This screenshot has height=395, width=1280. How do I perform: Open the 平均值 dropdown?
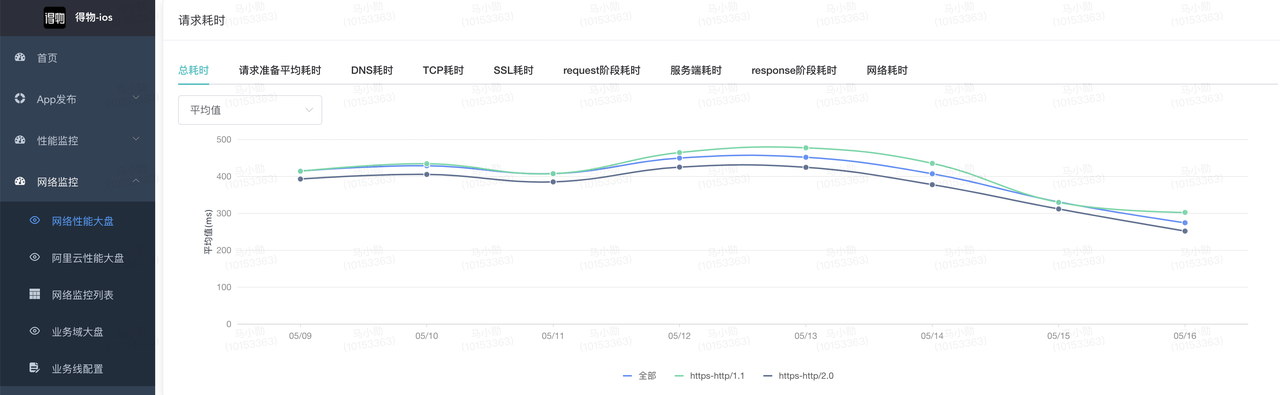coord(250,110)
